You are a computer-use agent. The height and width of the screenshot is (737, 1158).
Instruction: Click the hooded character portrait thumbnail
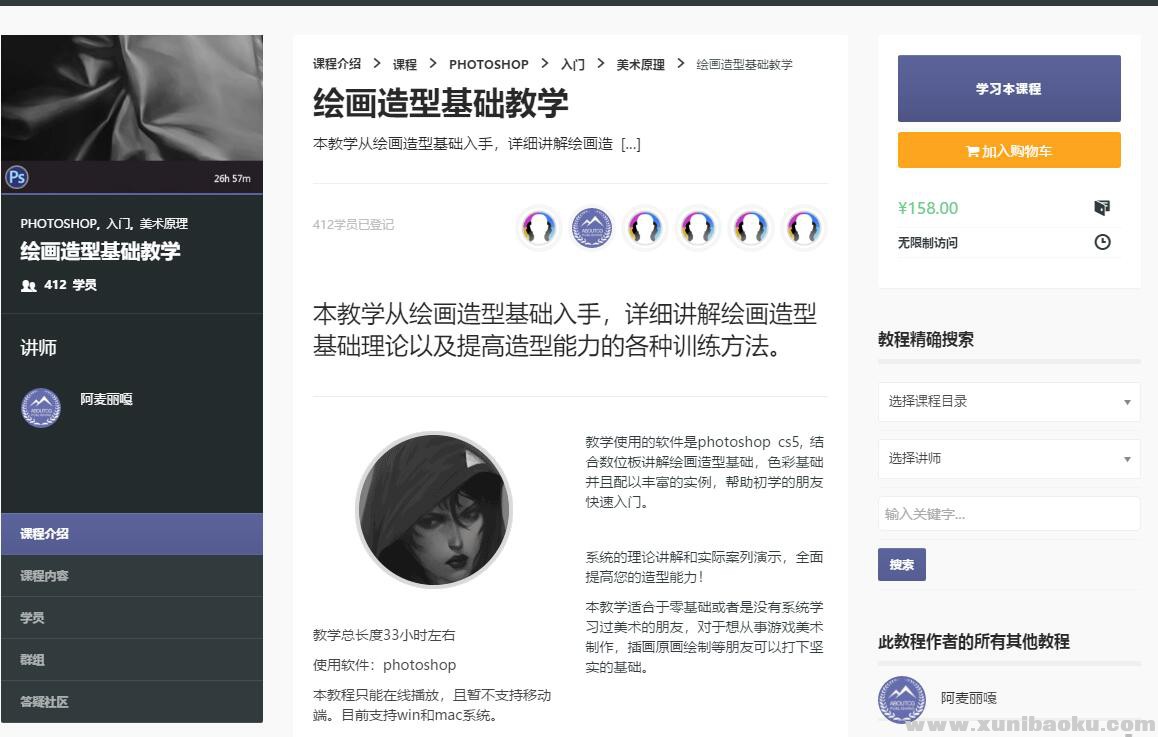[x=434, y=510]
